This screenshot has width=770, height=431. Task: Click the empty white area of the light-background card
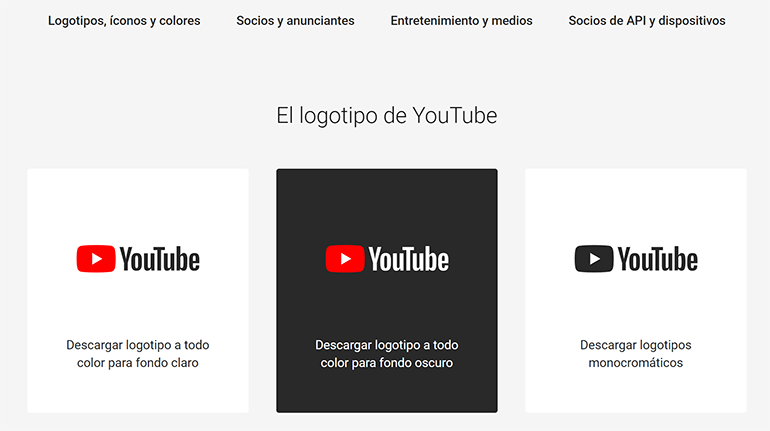point(138,200)
